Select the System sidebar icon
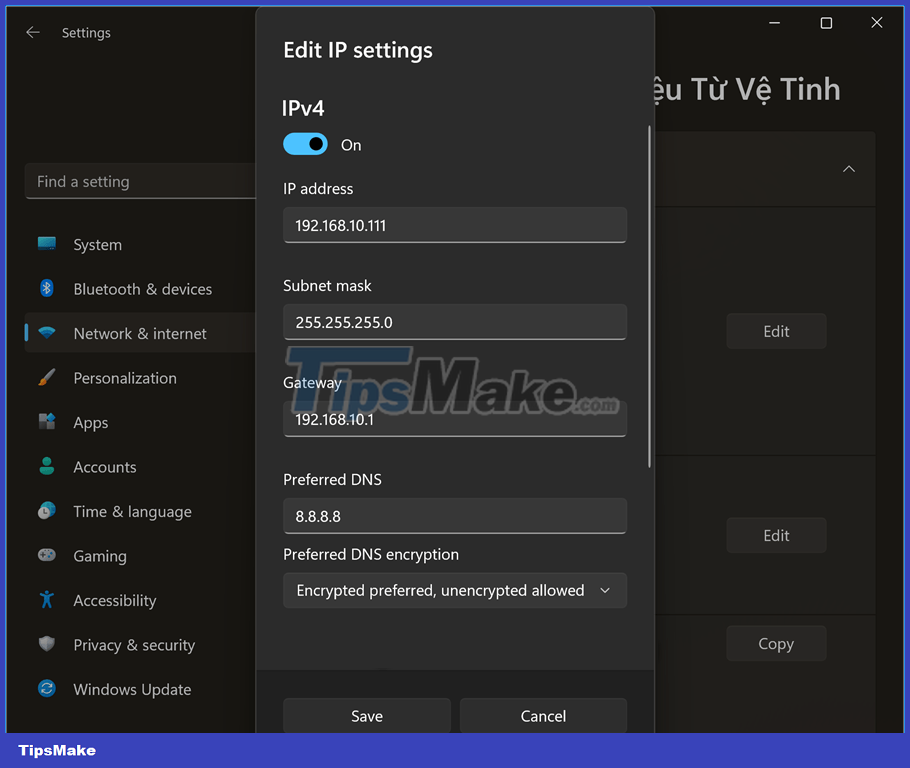Viewport: 910px width, 768px height. click(46, 244)
